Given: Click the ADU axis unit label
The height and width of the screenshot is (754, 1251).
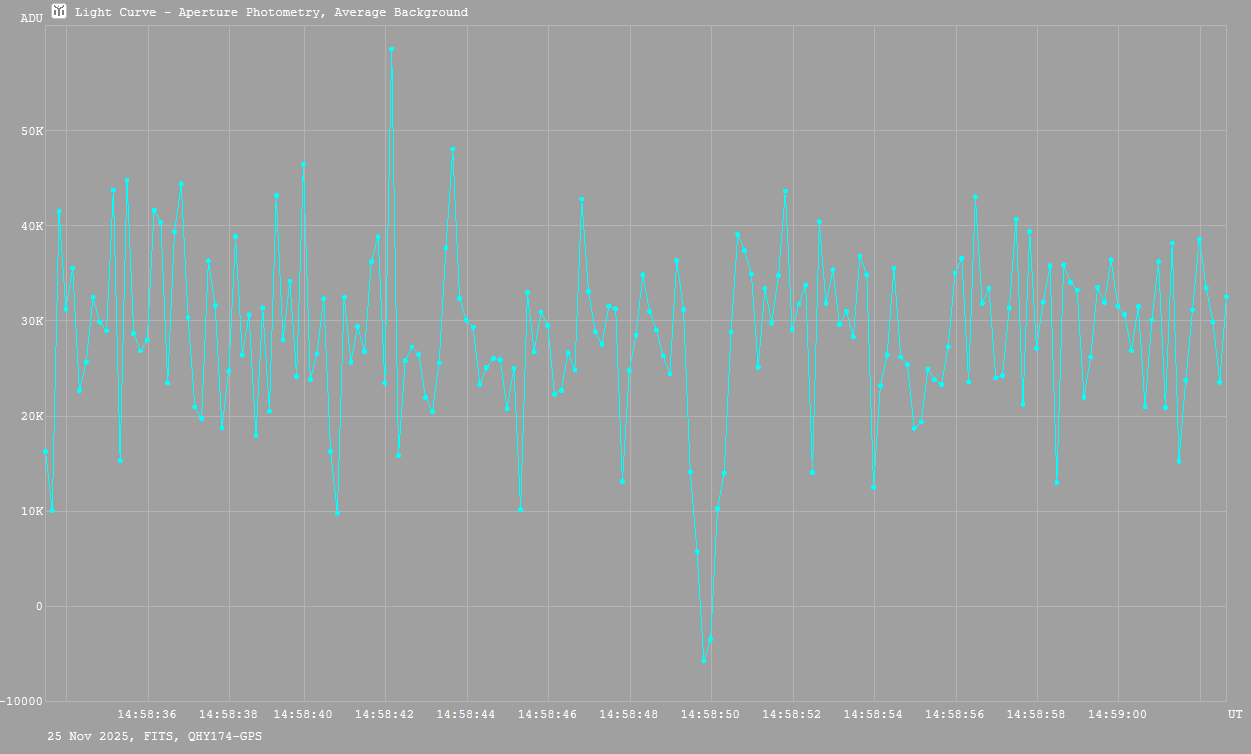Looking at the screenshot, I should [x=31, y=18].
